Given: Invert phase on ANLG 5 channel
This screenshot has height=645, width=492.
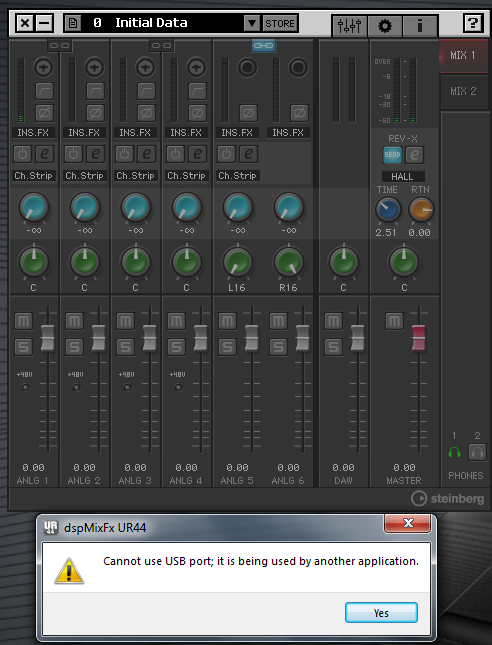Looking at the screenshot, I should click(x=248, y=113).
